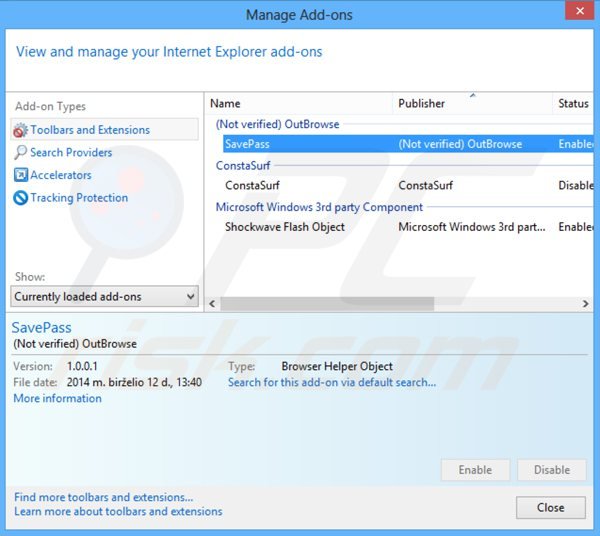
Task: Click Search for this add-on via default search
Action: [332, 382]
